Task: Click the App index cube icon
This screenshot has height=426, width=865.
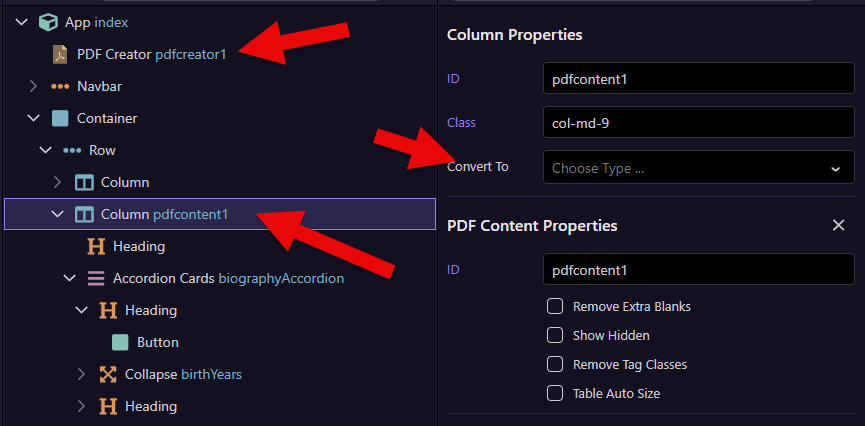Action: point(48,23)
